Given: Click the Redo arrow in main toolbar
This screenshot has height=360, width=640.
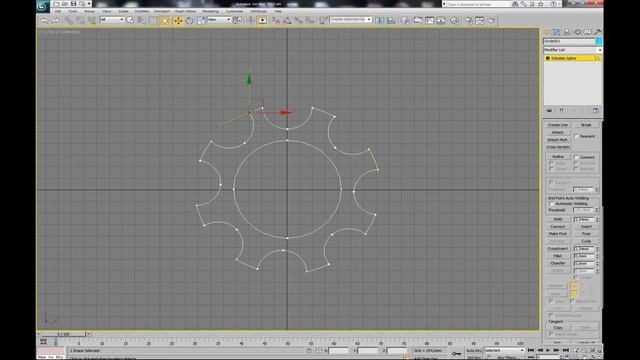Looking at the screenshot, I should pos(55,20).
